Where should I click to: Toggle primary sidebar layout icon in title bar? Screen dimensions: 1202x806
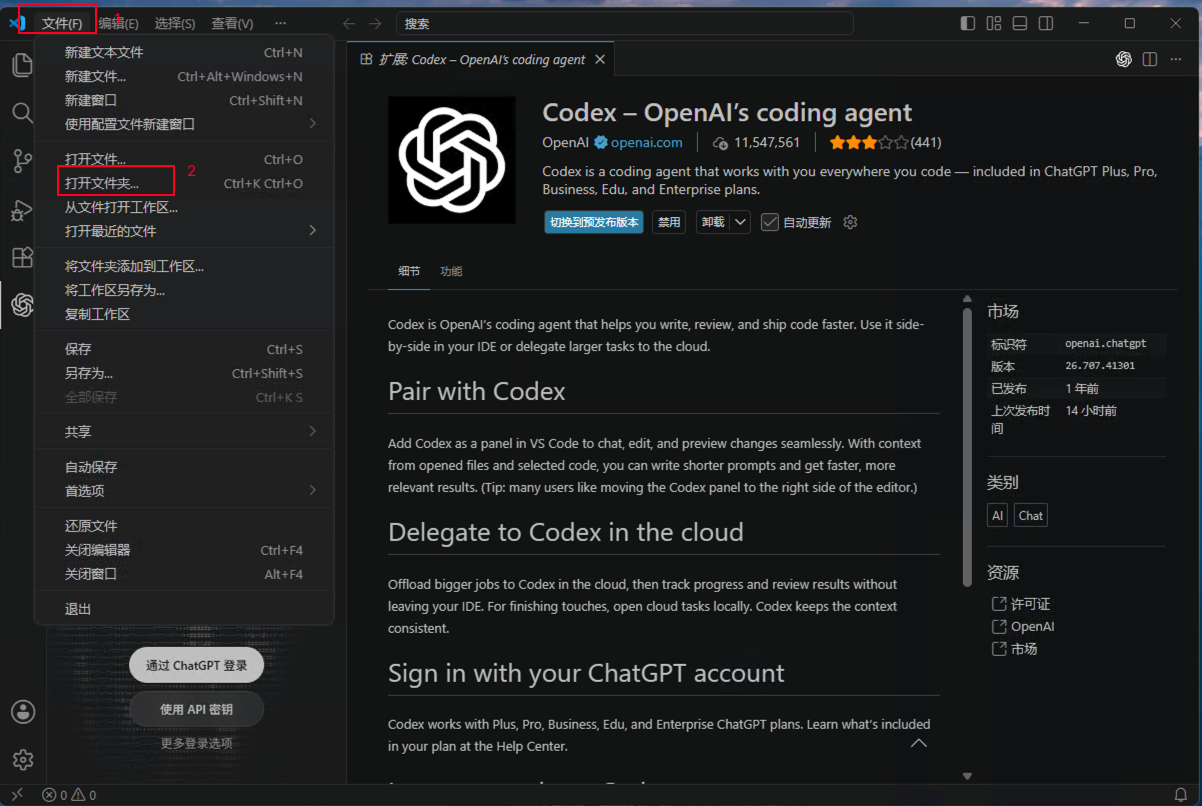tap(967, 23)
